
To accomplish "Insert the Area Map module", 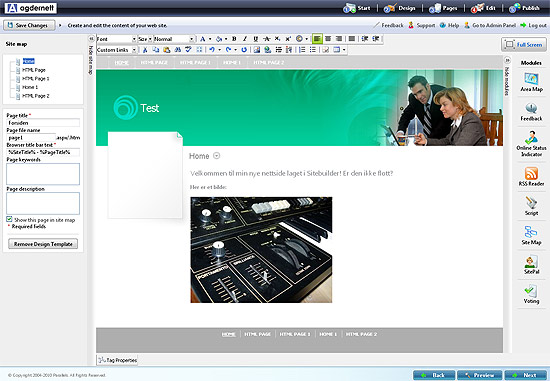I will pyautogui.click(x=531, y=82).
